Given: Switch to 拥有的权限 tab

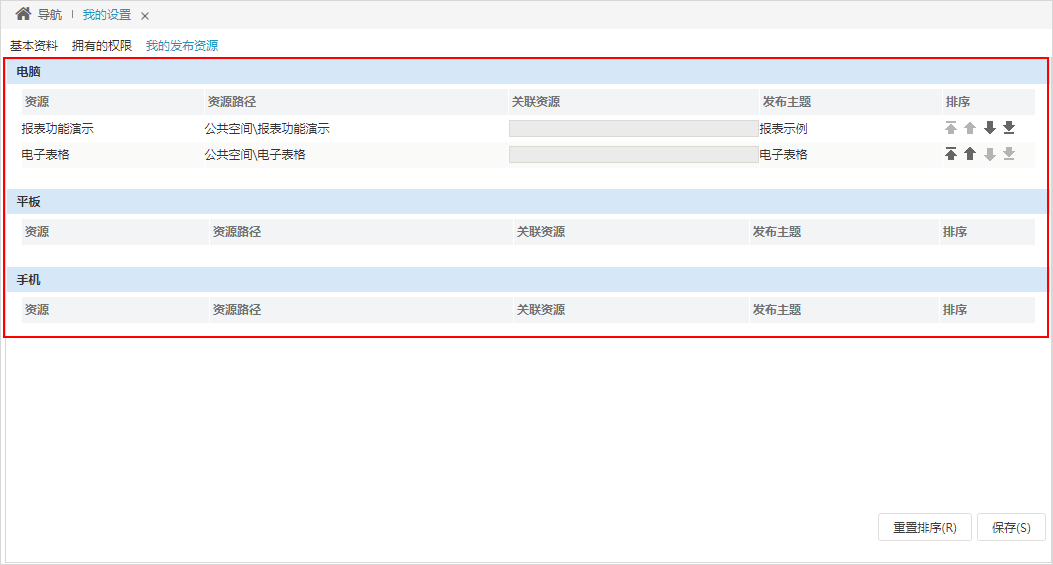Looking at the screenshot, I should tap(102, 46).
